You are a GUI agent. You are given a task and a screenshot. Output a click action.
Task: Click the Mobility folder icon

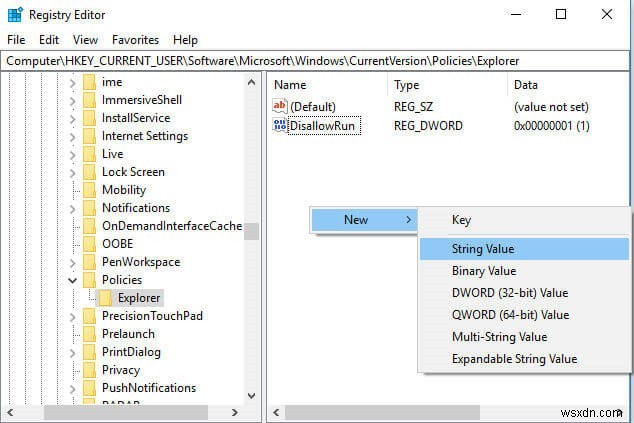pos(90,190)
